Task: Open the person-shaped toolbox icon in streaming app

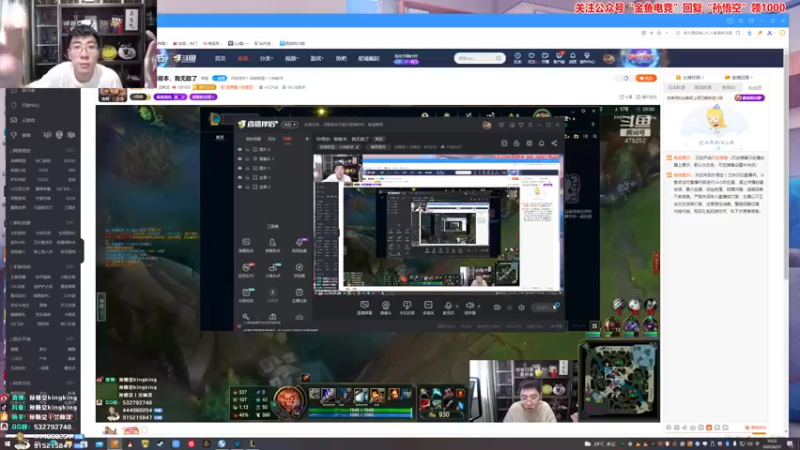Action: [272, 242]
